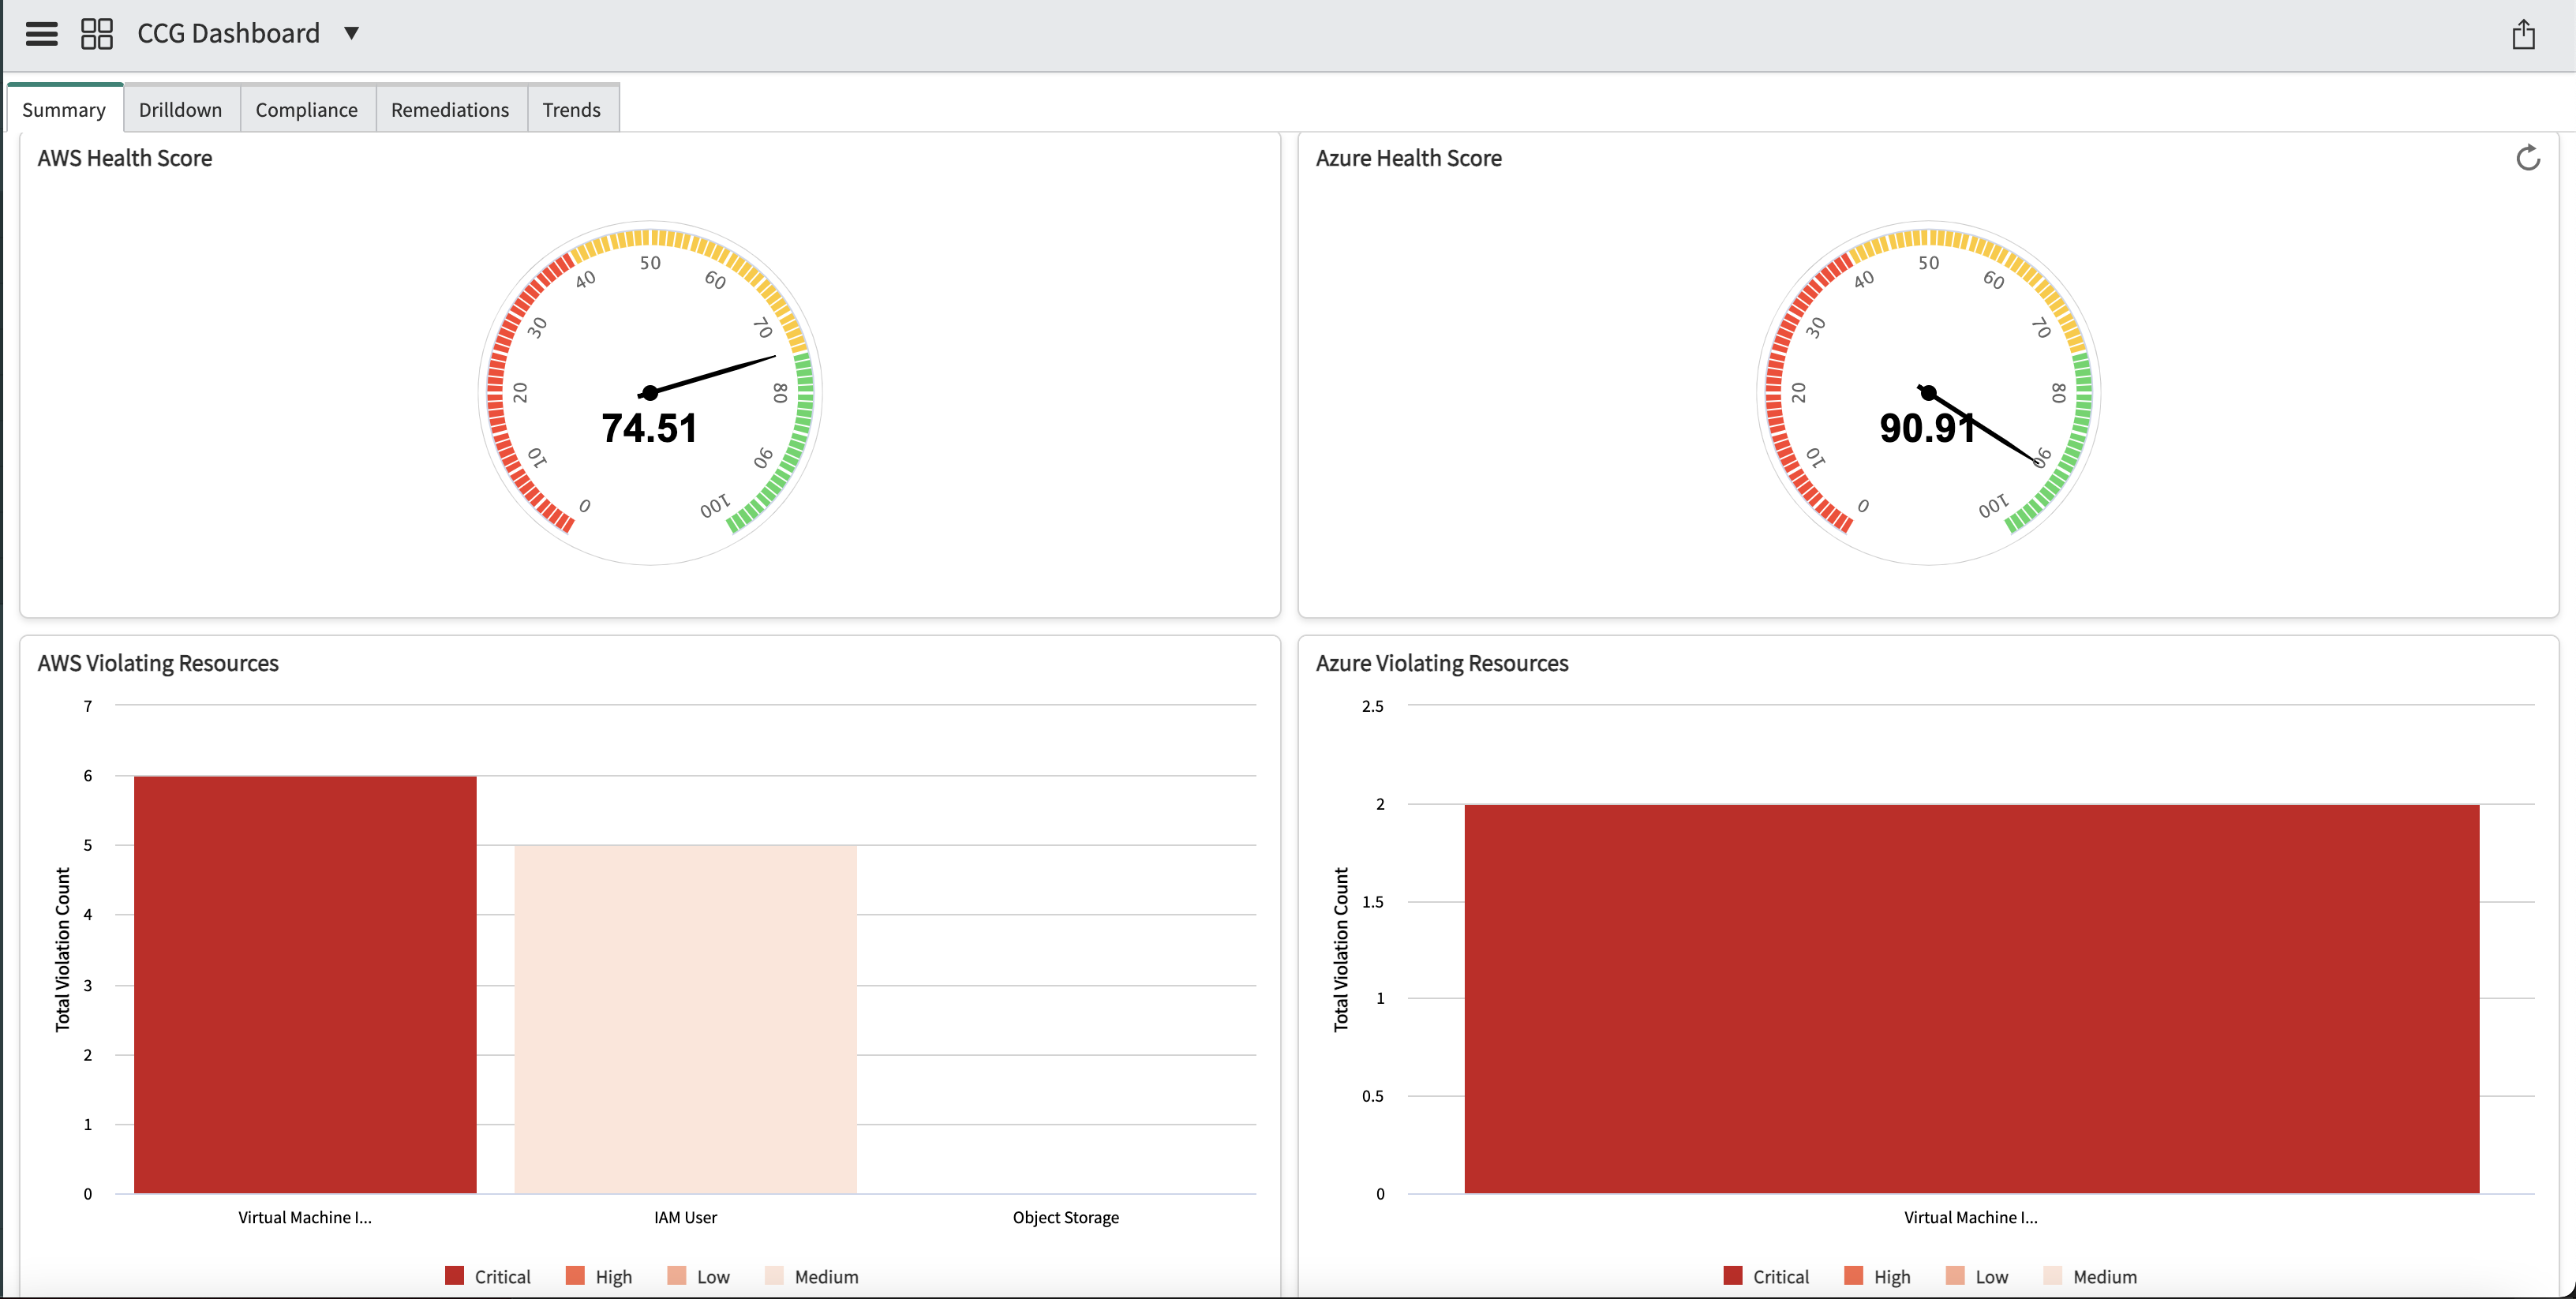Click the AWS IAM User medium bar
Screen dimensions: 2576x1299
coord(686,1019)
